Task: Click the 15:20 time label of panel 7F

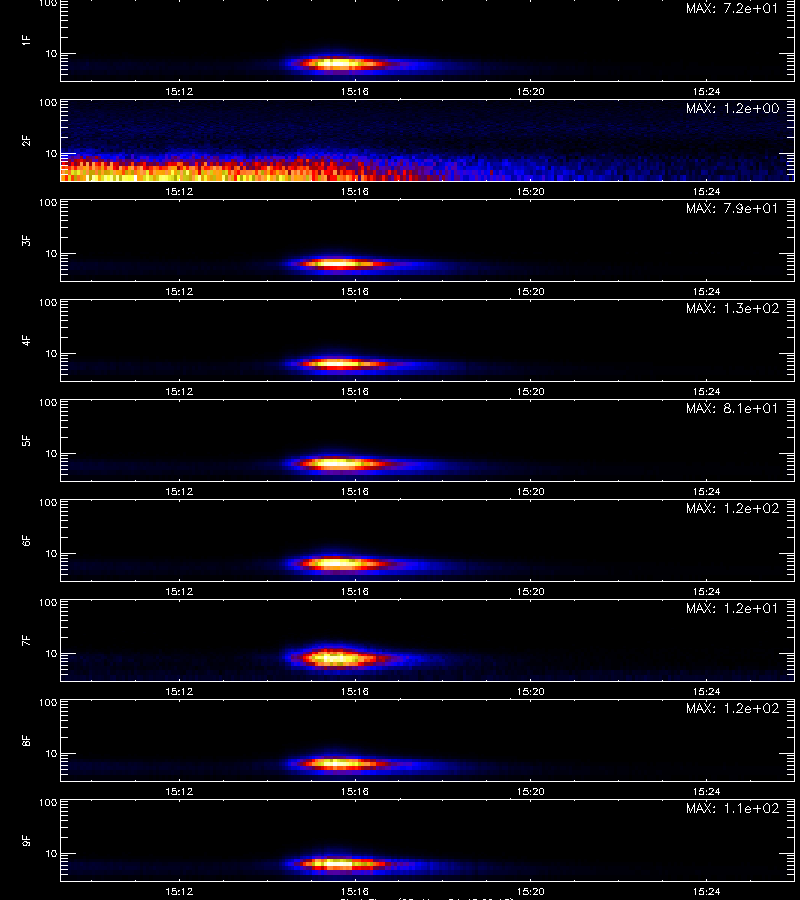Action: pos(530,692)
